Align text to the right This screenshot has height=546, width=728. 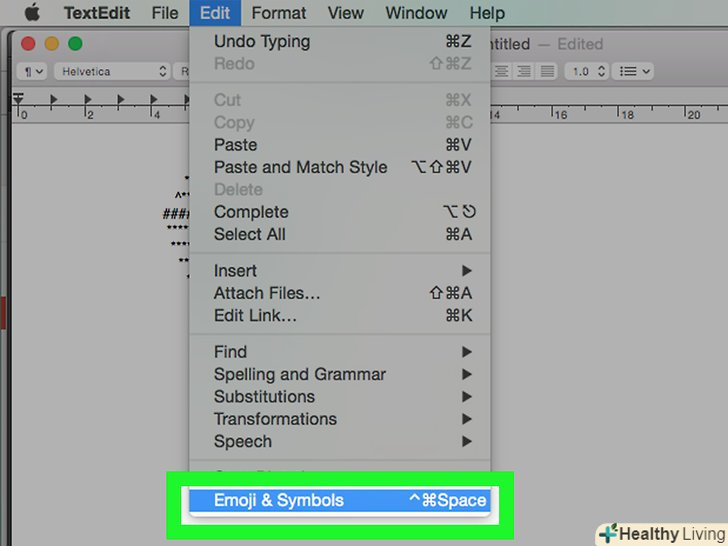[524, 72]
